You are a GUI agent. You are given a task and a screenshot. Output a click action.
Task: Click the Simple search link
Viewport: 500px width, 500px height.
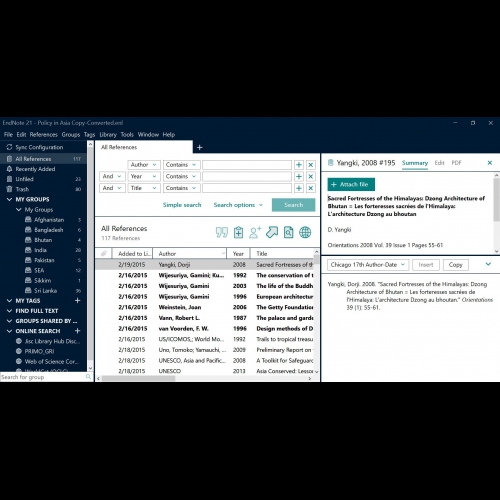pos(182,205)
